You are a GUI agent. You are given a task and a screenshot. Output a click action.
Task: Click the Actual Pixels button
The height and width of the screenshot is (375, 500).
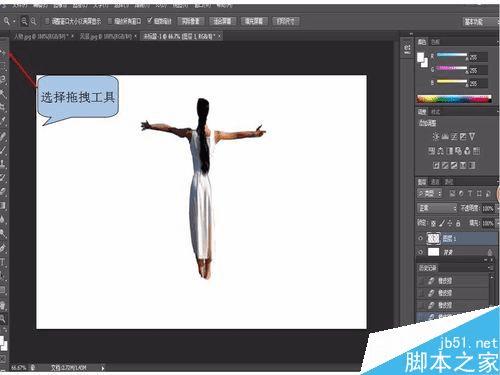pos(191,21)
